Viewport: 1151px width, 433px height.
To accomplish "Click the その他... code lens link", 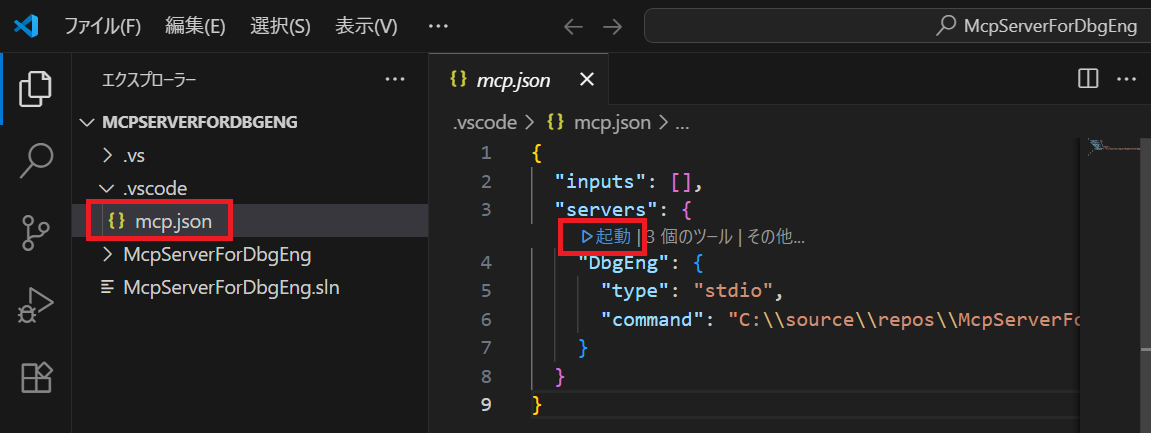I will 776,236.
